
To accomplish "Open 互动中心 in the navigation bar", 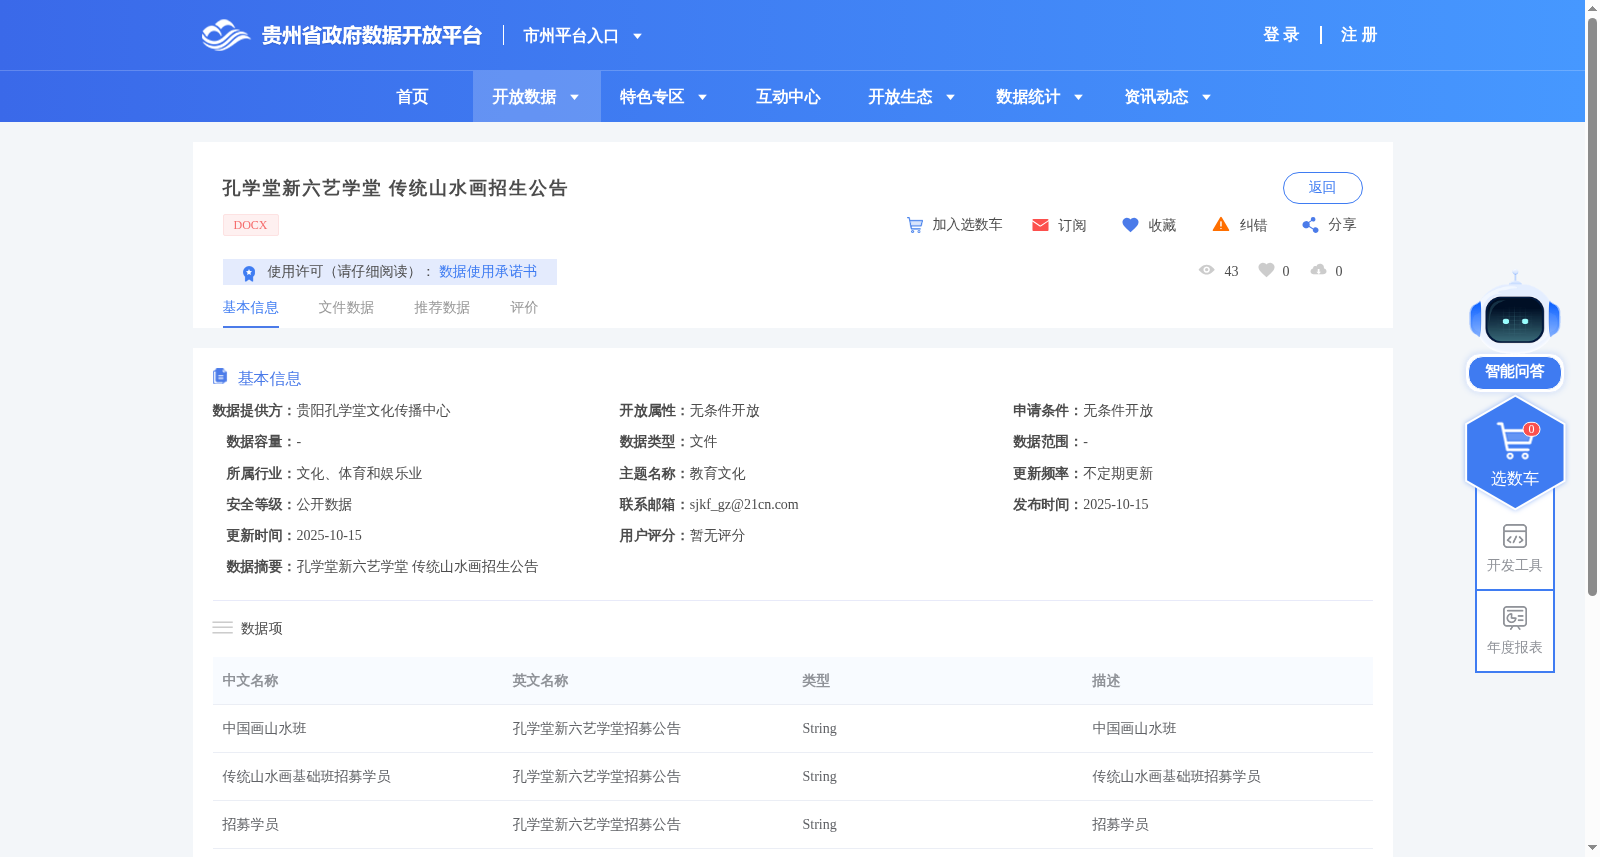I will click(x=788, y=97).
